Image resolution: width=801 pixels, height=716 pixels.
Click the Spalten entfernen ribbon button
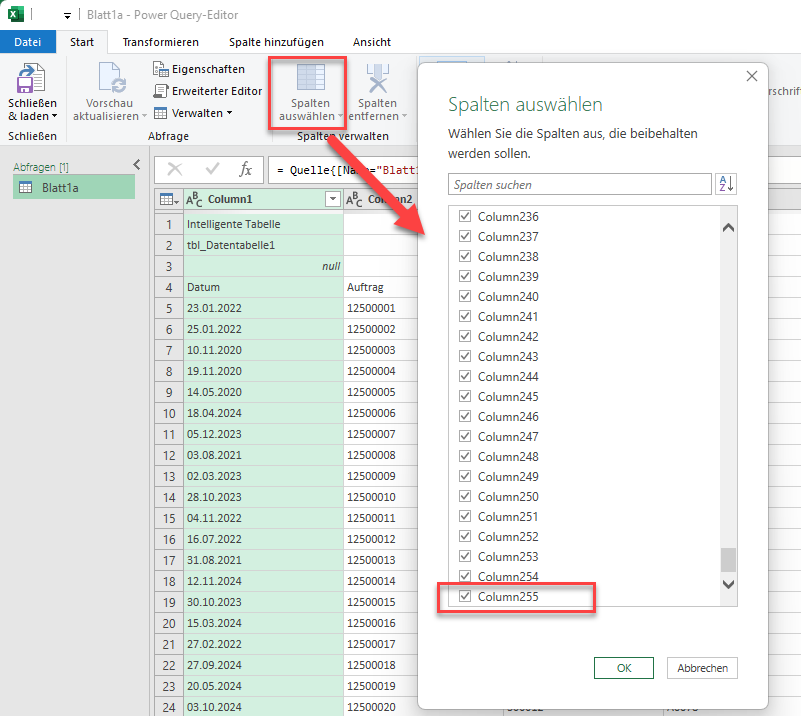coord(377,93)
